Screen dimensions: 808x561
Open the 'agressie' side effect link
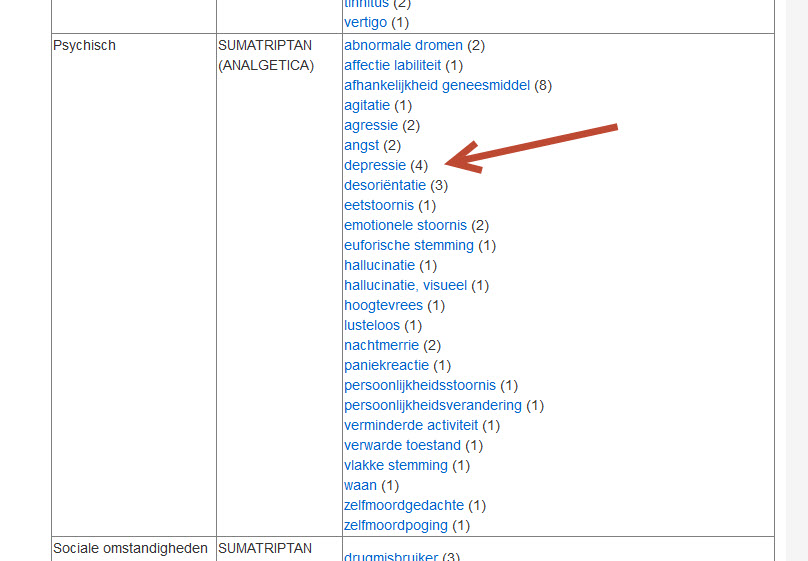point(371,125)
